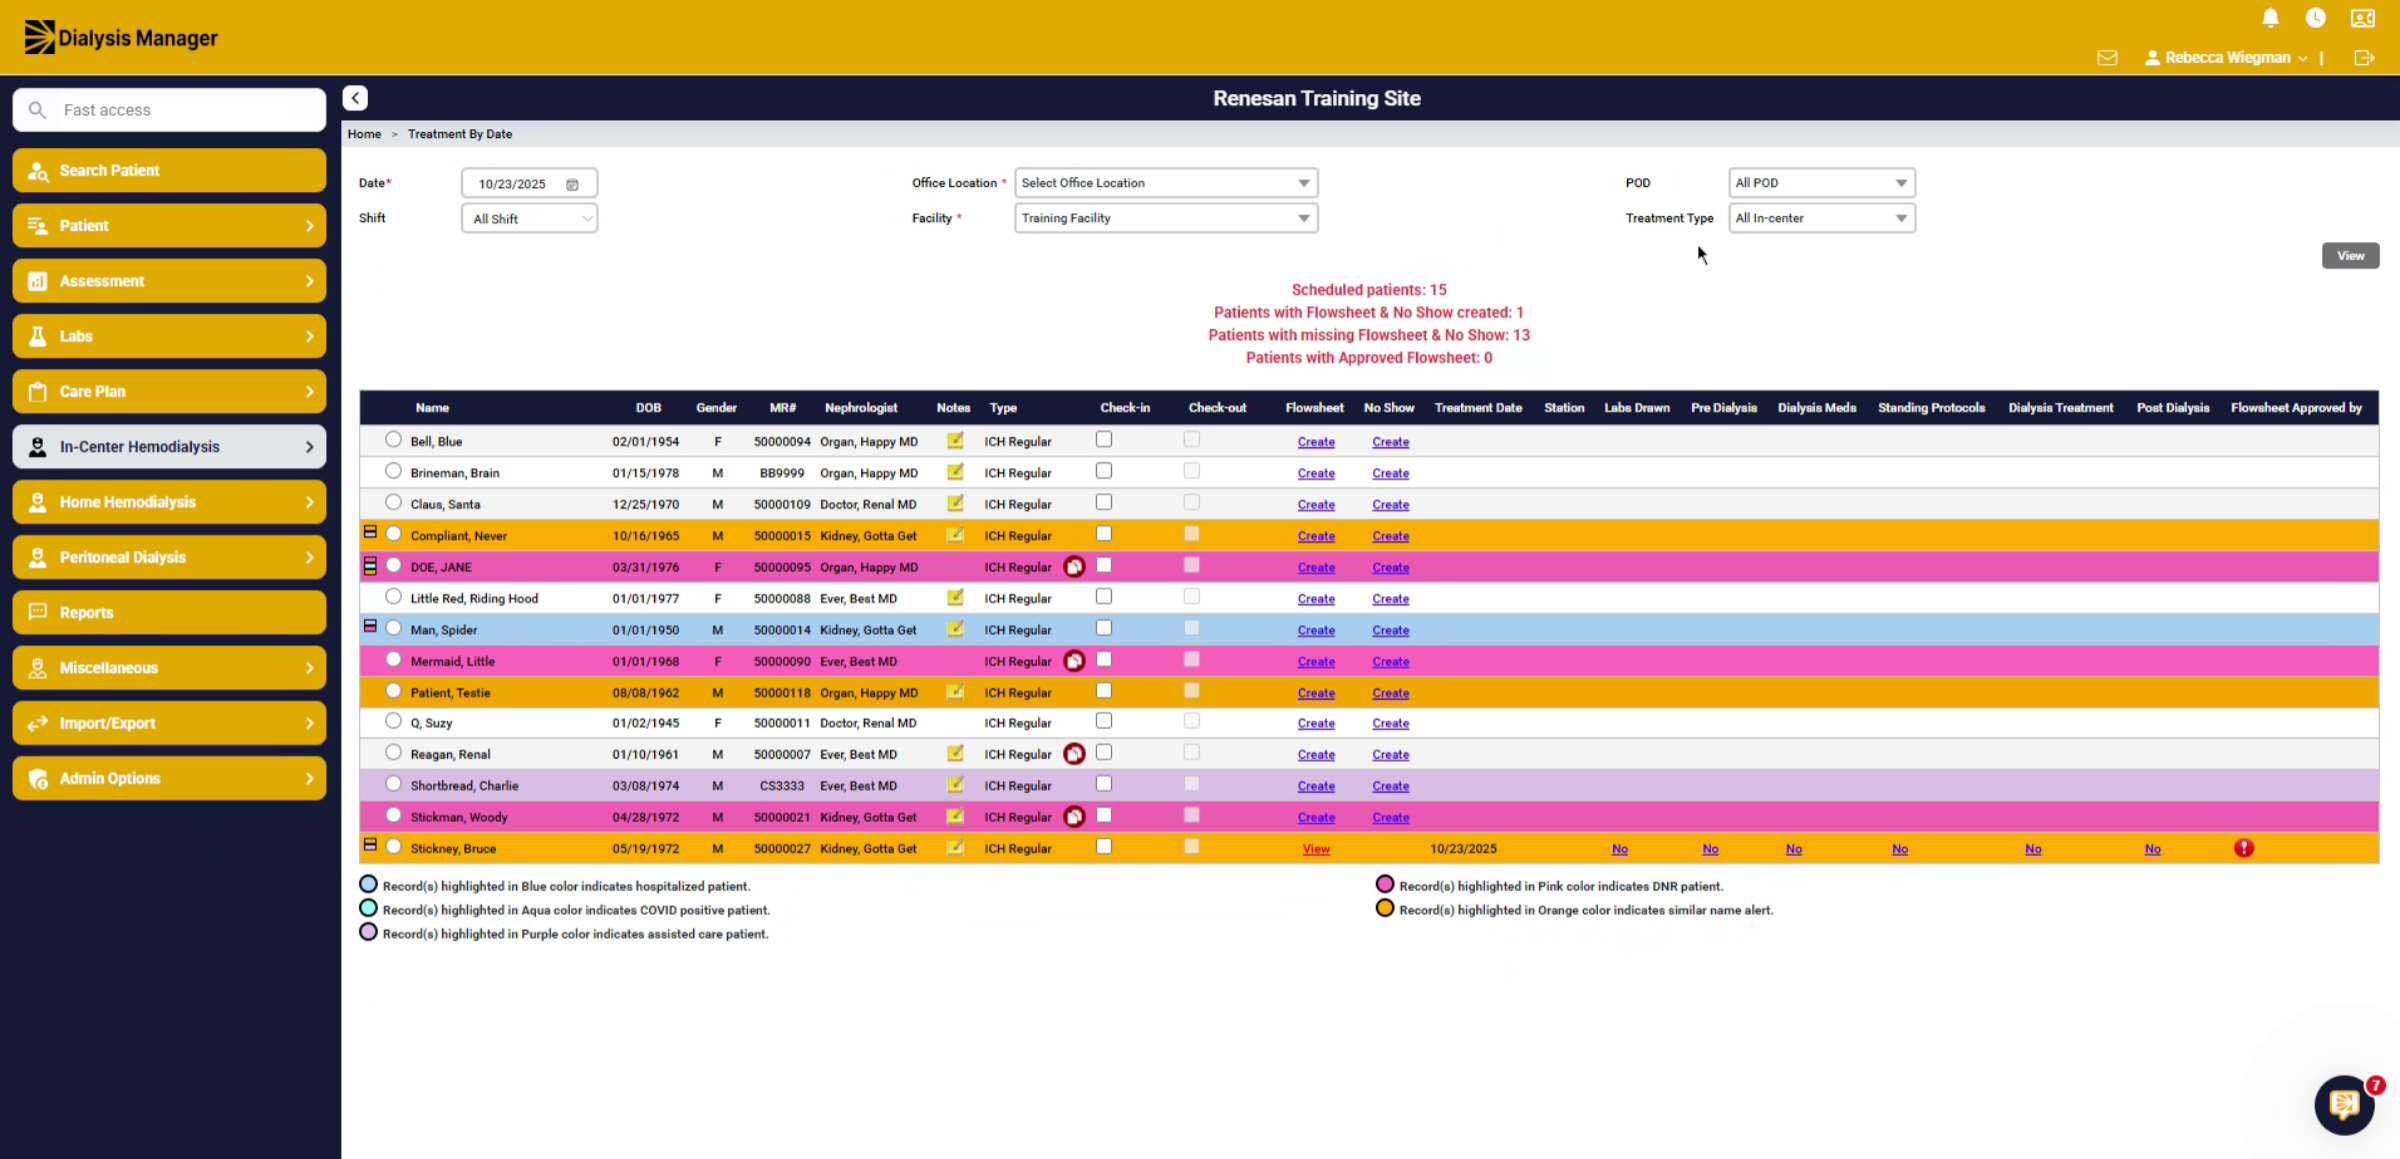Click the View button
2400x1159 pixels.
(2350, 256)
